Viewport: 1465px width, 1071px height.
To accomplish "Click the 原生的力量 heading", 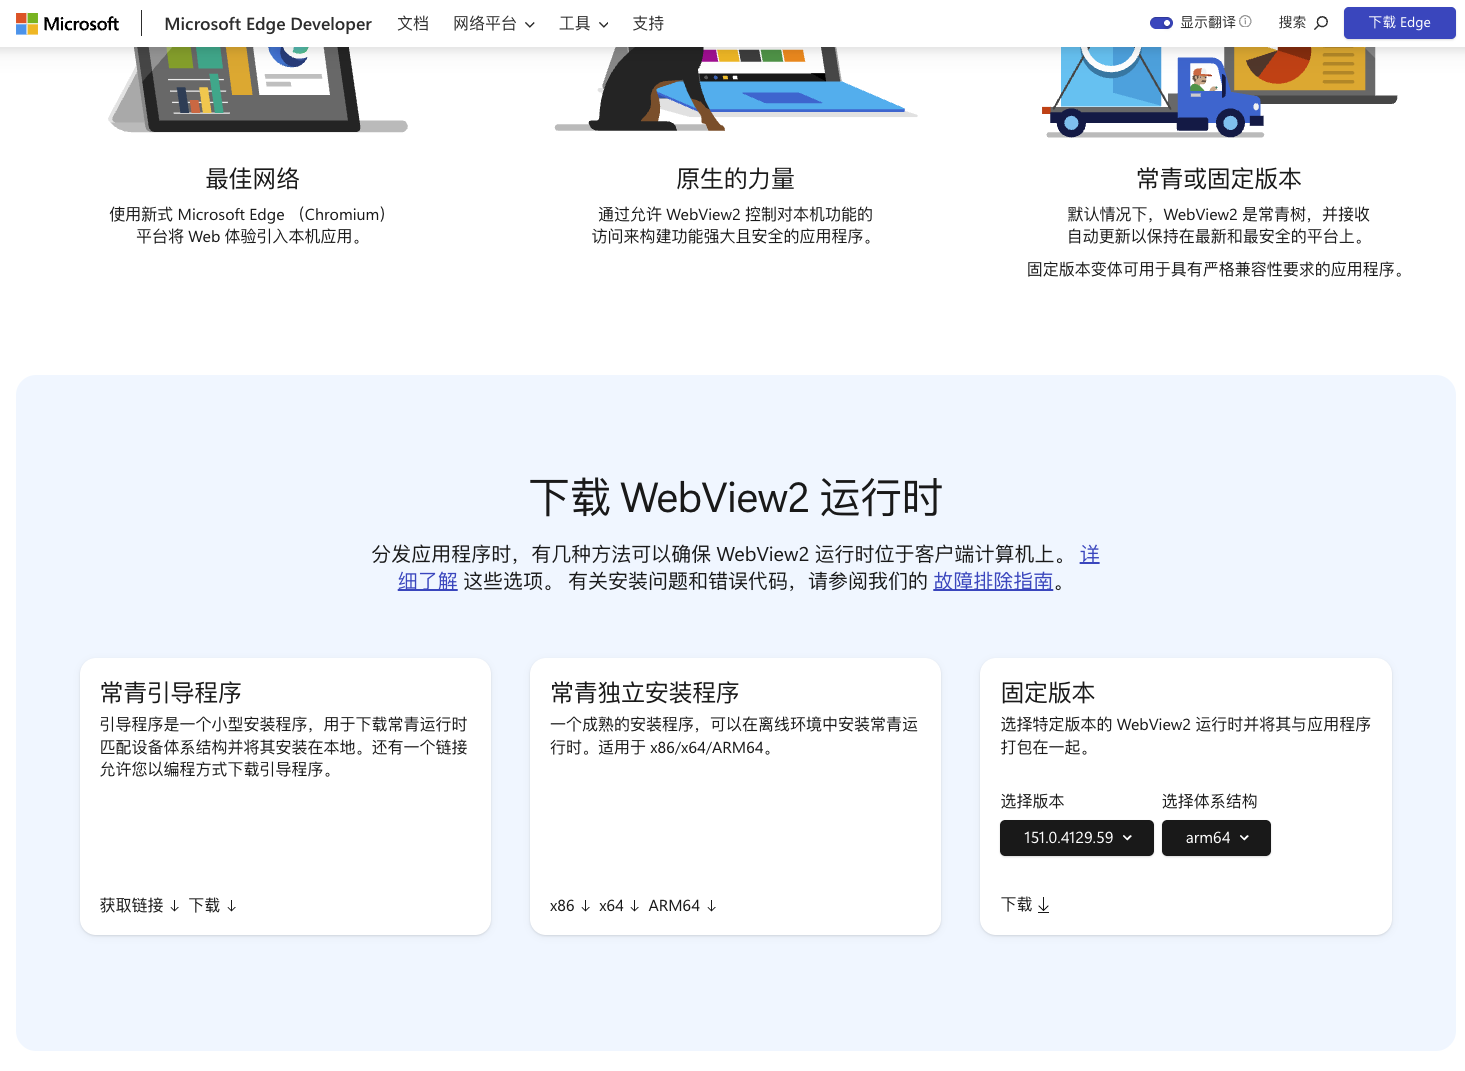I will [736, 179].
